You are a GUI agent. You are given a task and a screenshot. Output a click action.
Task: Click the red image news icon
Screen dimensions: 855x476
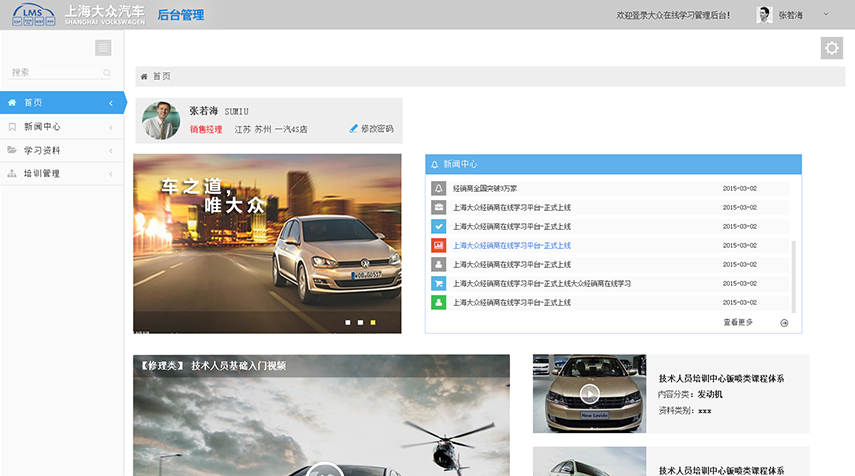[438, 245]
